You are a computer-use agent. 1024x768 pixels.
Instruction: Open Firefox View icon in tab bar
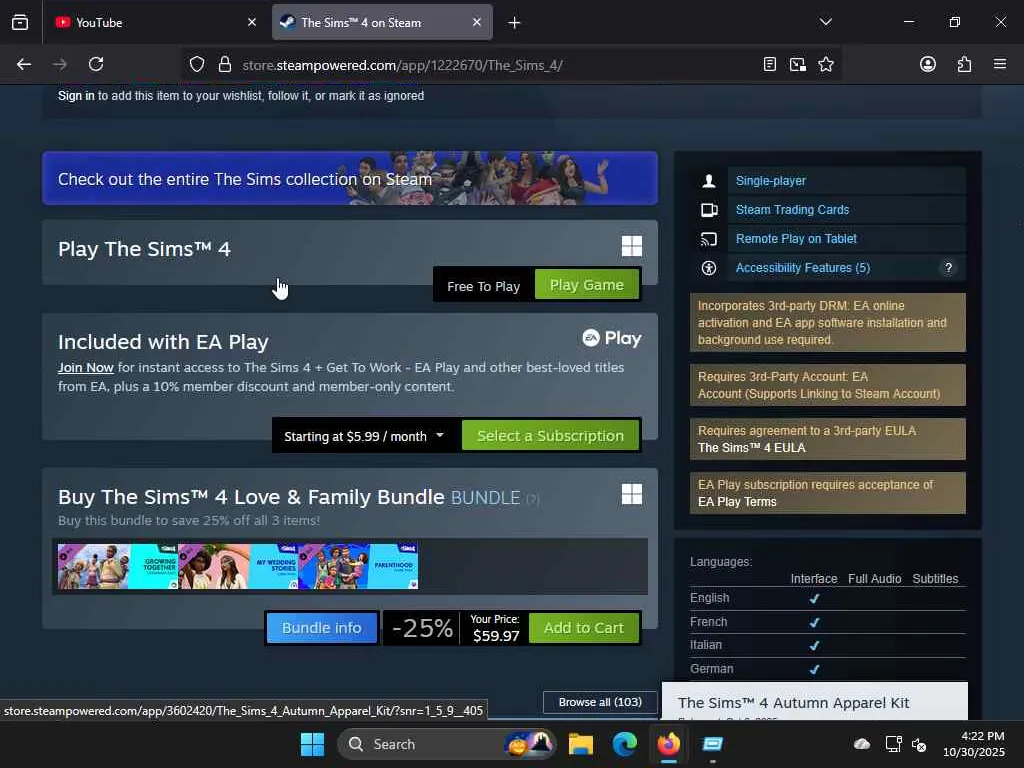tap(20, 22)
